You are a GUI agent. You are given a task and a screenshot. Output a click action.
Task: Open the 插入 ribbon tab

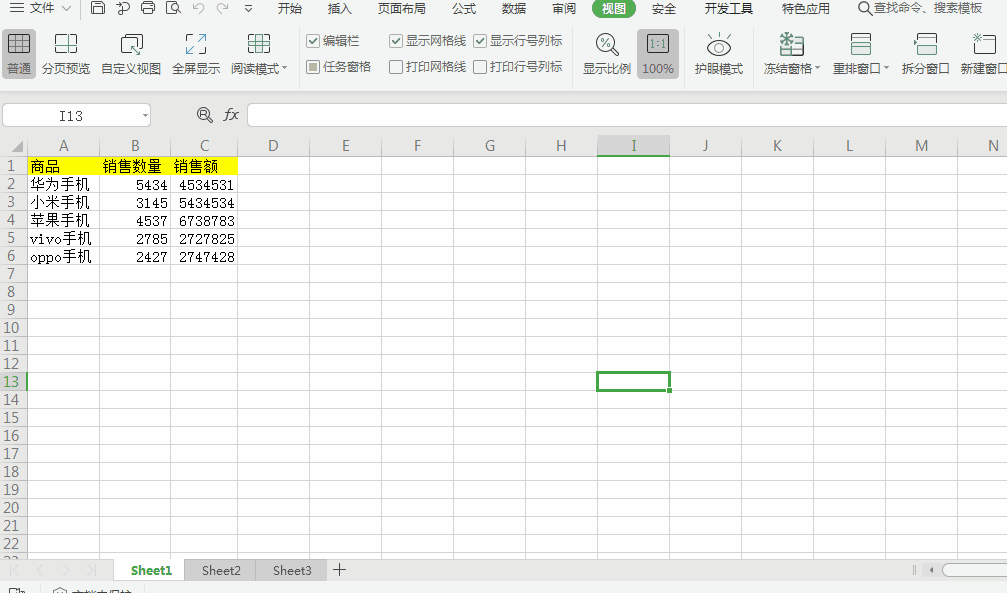click(340, 8)
